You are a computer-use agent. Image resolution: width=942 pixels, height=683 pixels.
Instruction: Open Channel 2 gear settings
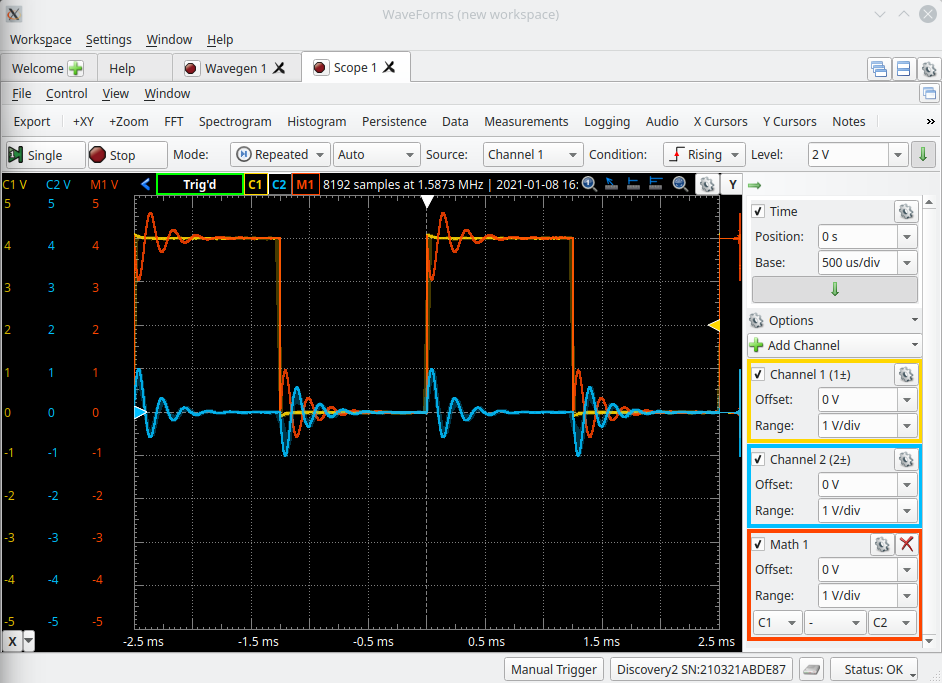tap(906, 460)
